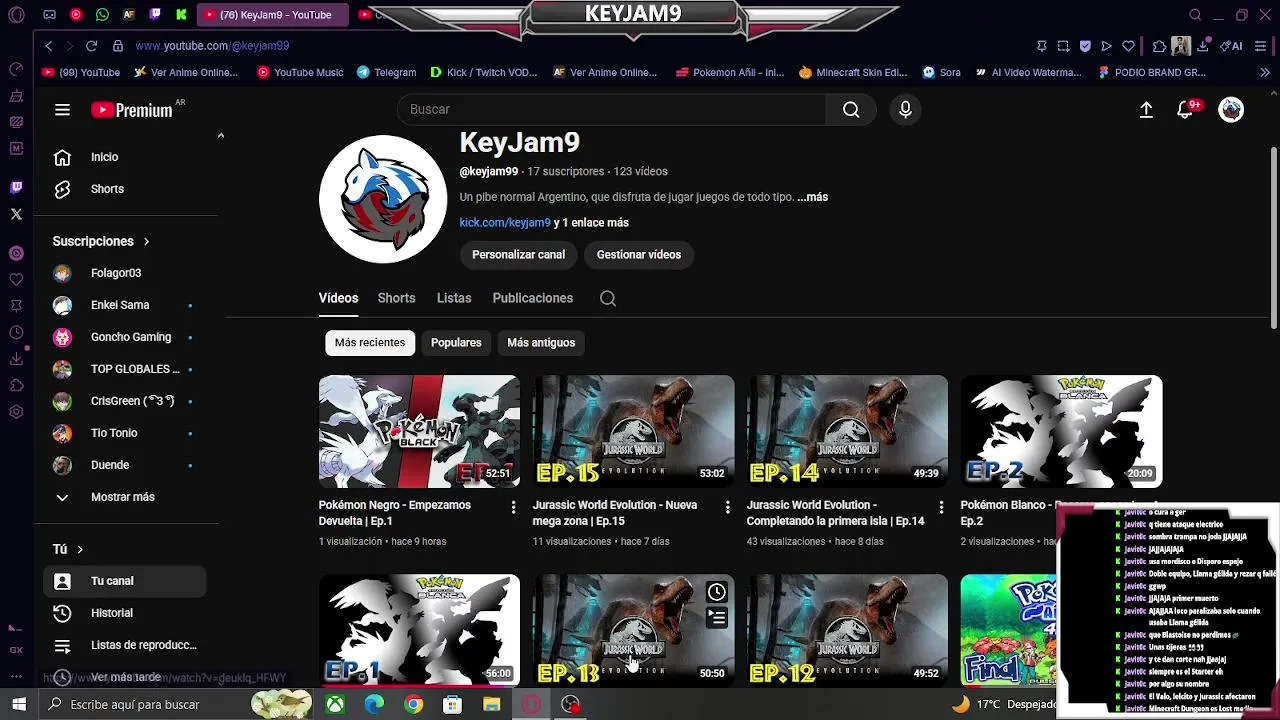The image size is (1280, 720).
Task: Switch to Listas tab
Action: [454, 298]
